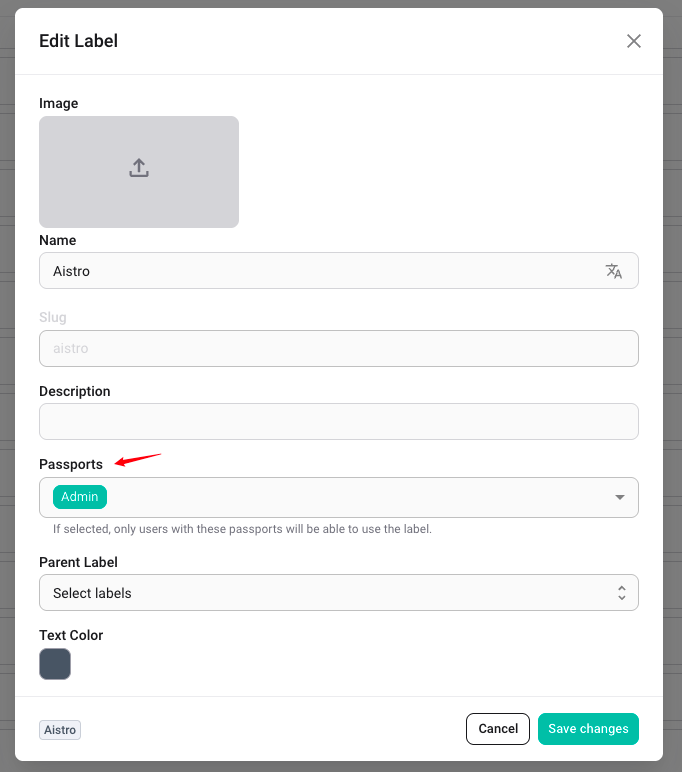Click the Parent Label heading
Viewport: 682px width, 772px height.
point(79,562)
